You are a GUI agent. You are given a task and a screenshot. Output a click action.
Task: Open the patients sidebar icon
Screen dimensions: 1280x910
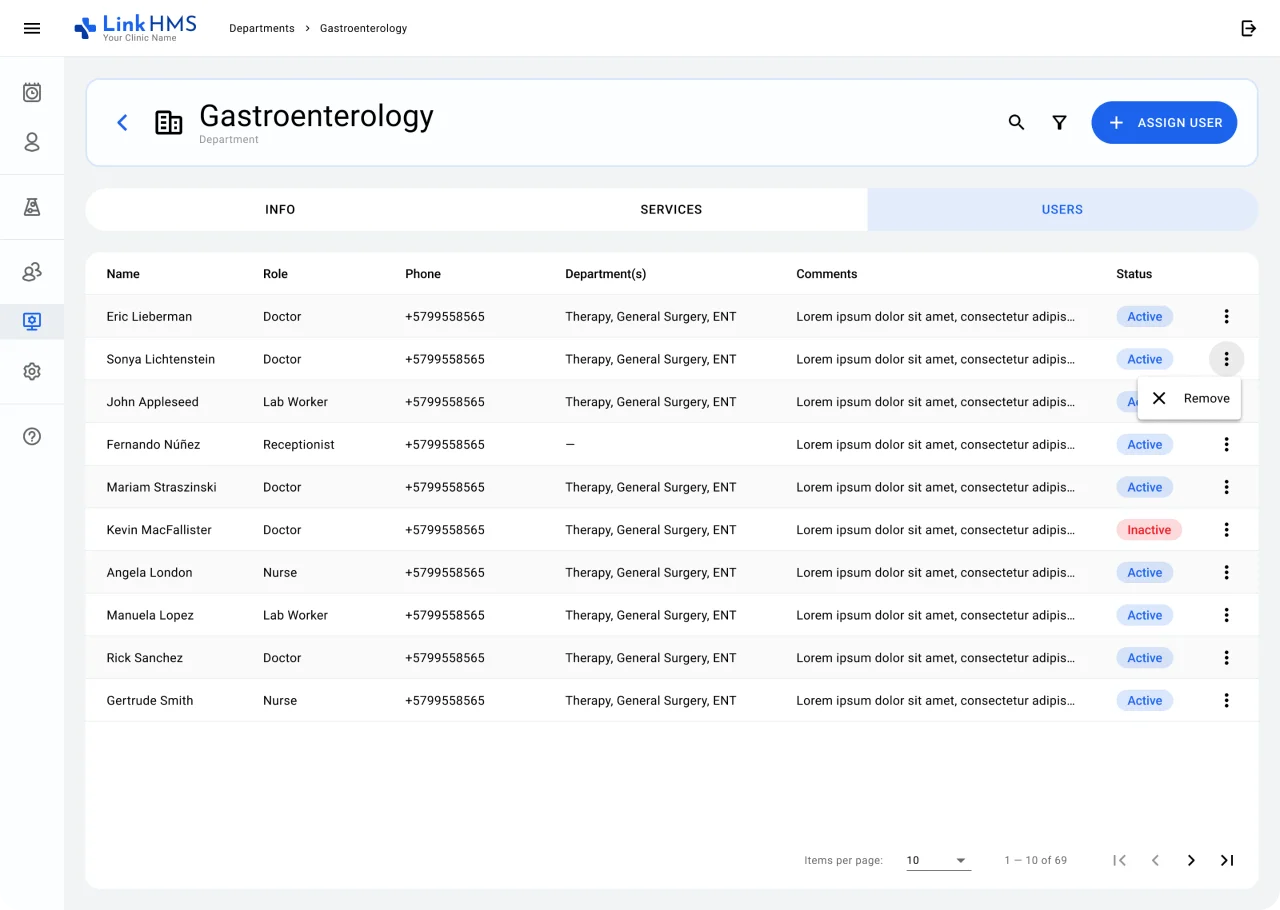click(x=32, y=142)
